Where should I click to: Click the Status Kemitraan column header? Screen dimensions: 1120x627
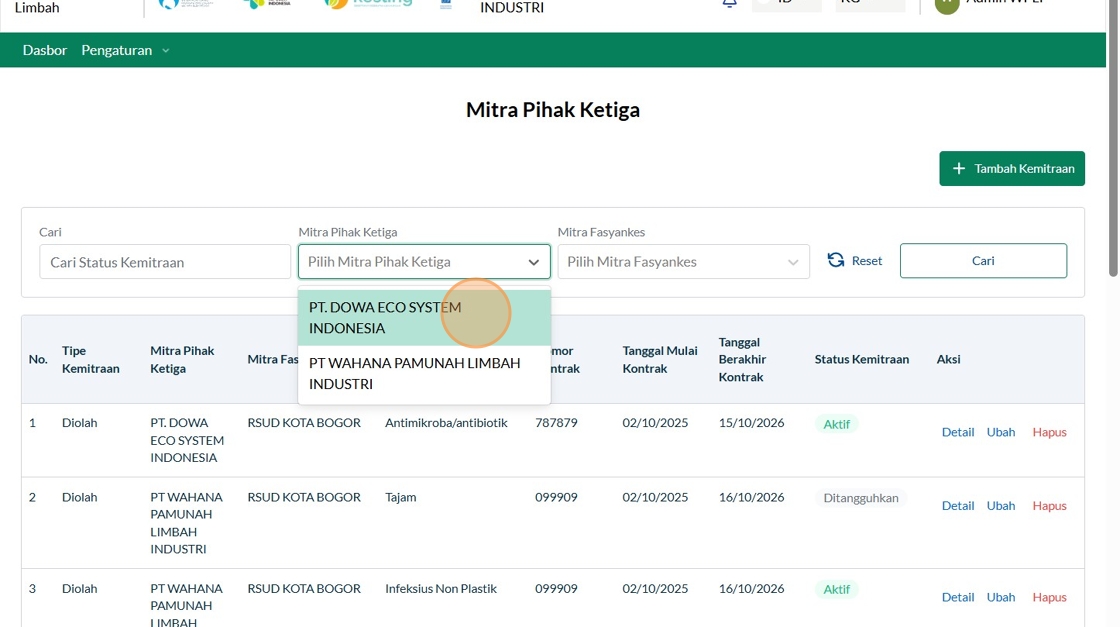tap(861, 359)
